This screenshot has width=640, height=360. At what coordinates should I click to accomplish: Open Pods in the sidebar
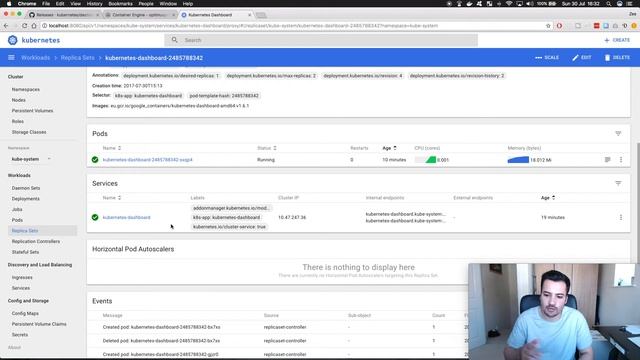coord(17,220)
